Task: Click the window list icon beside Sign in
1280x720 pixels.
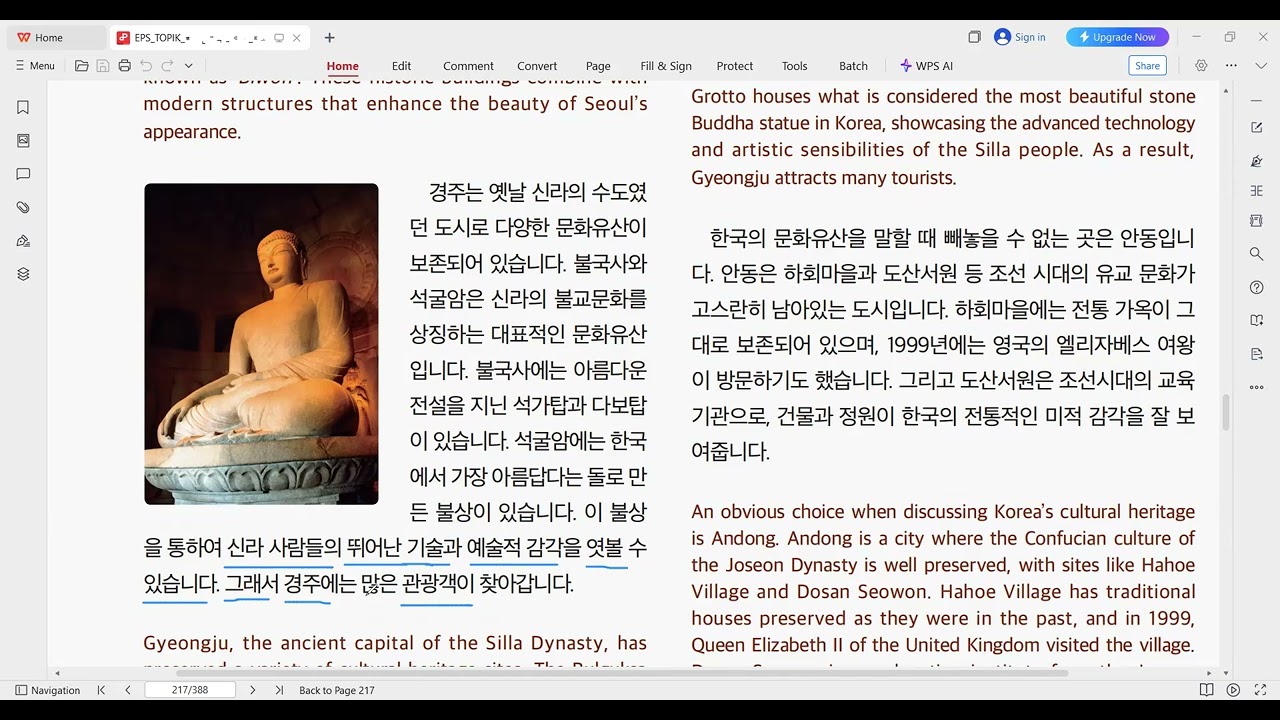Action: tap(974, 37)
